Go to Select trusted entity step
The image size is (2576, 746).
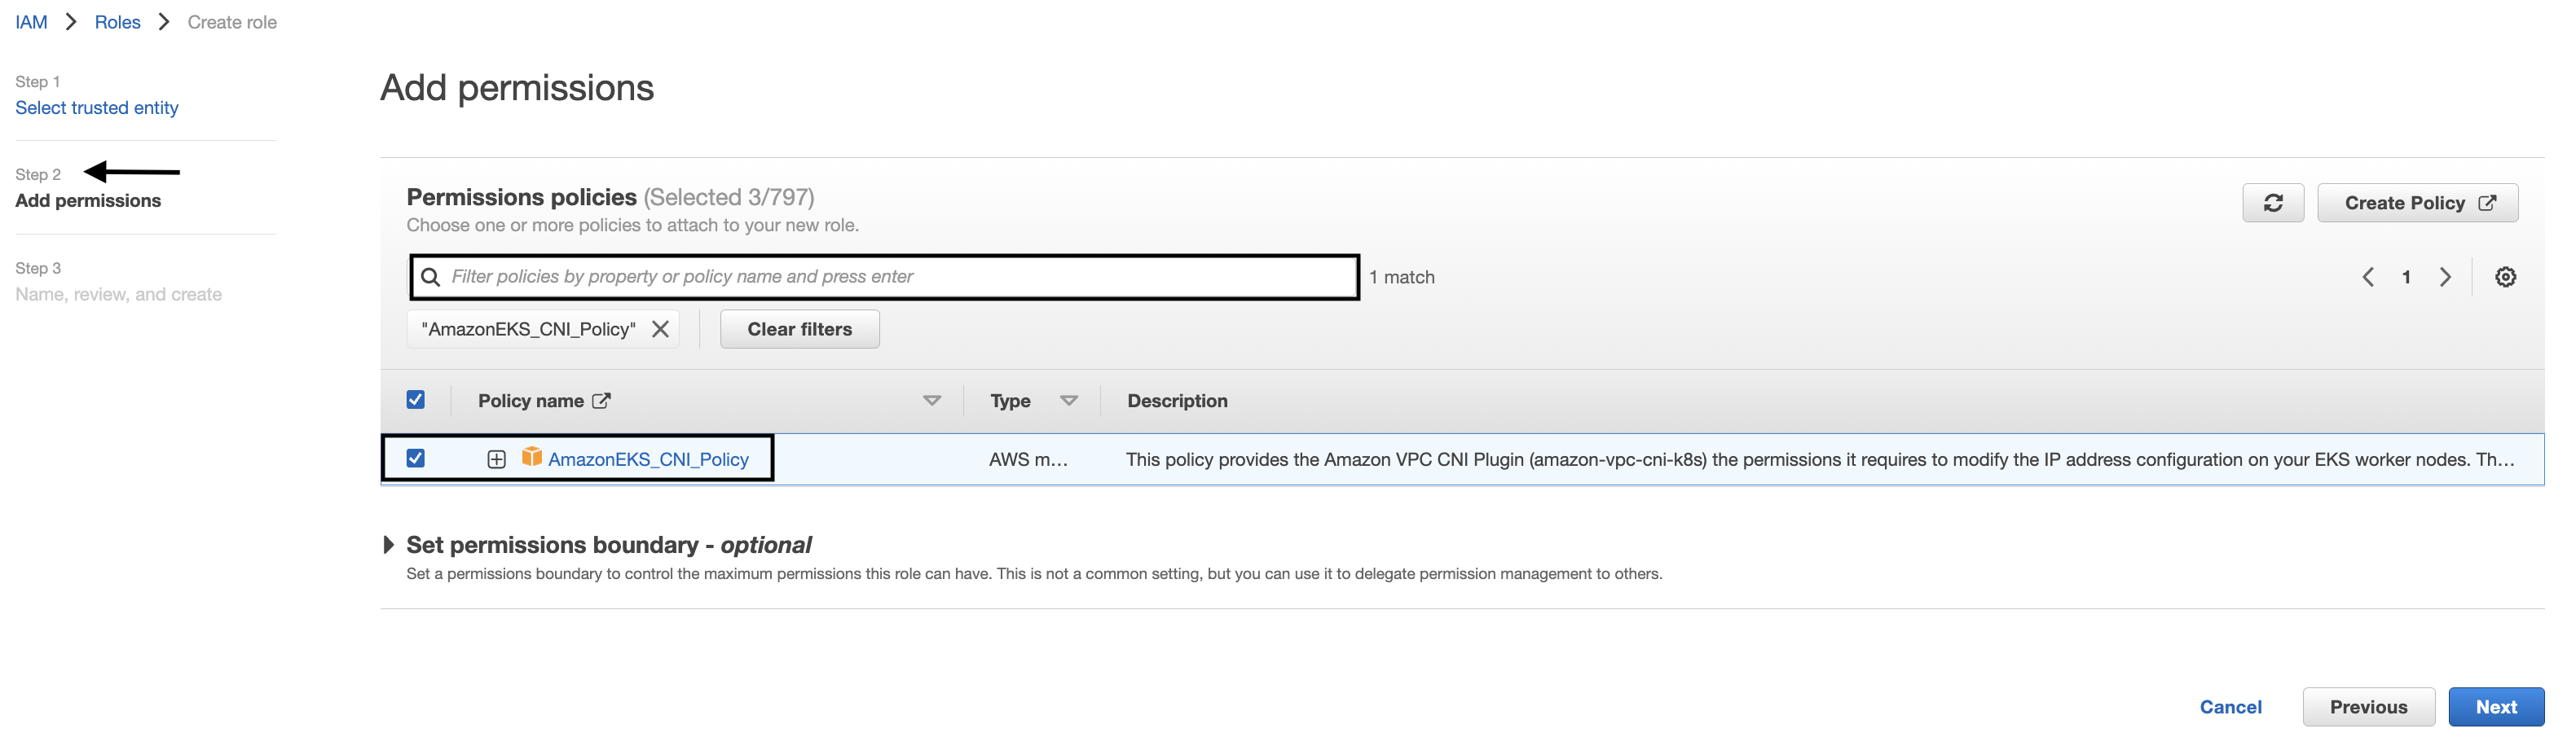[x=97, y=108]
